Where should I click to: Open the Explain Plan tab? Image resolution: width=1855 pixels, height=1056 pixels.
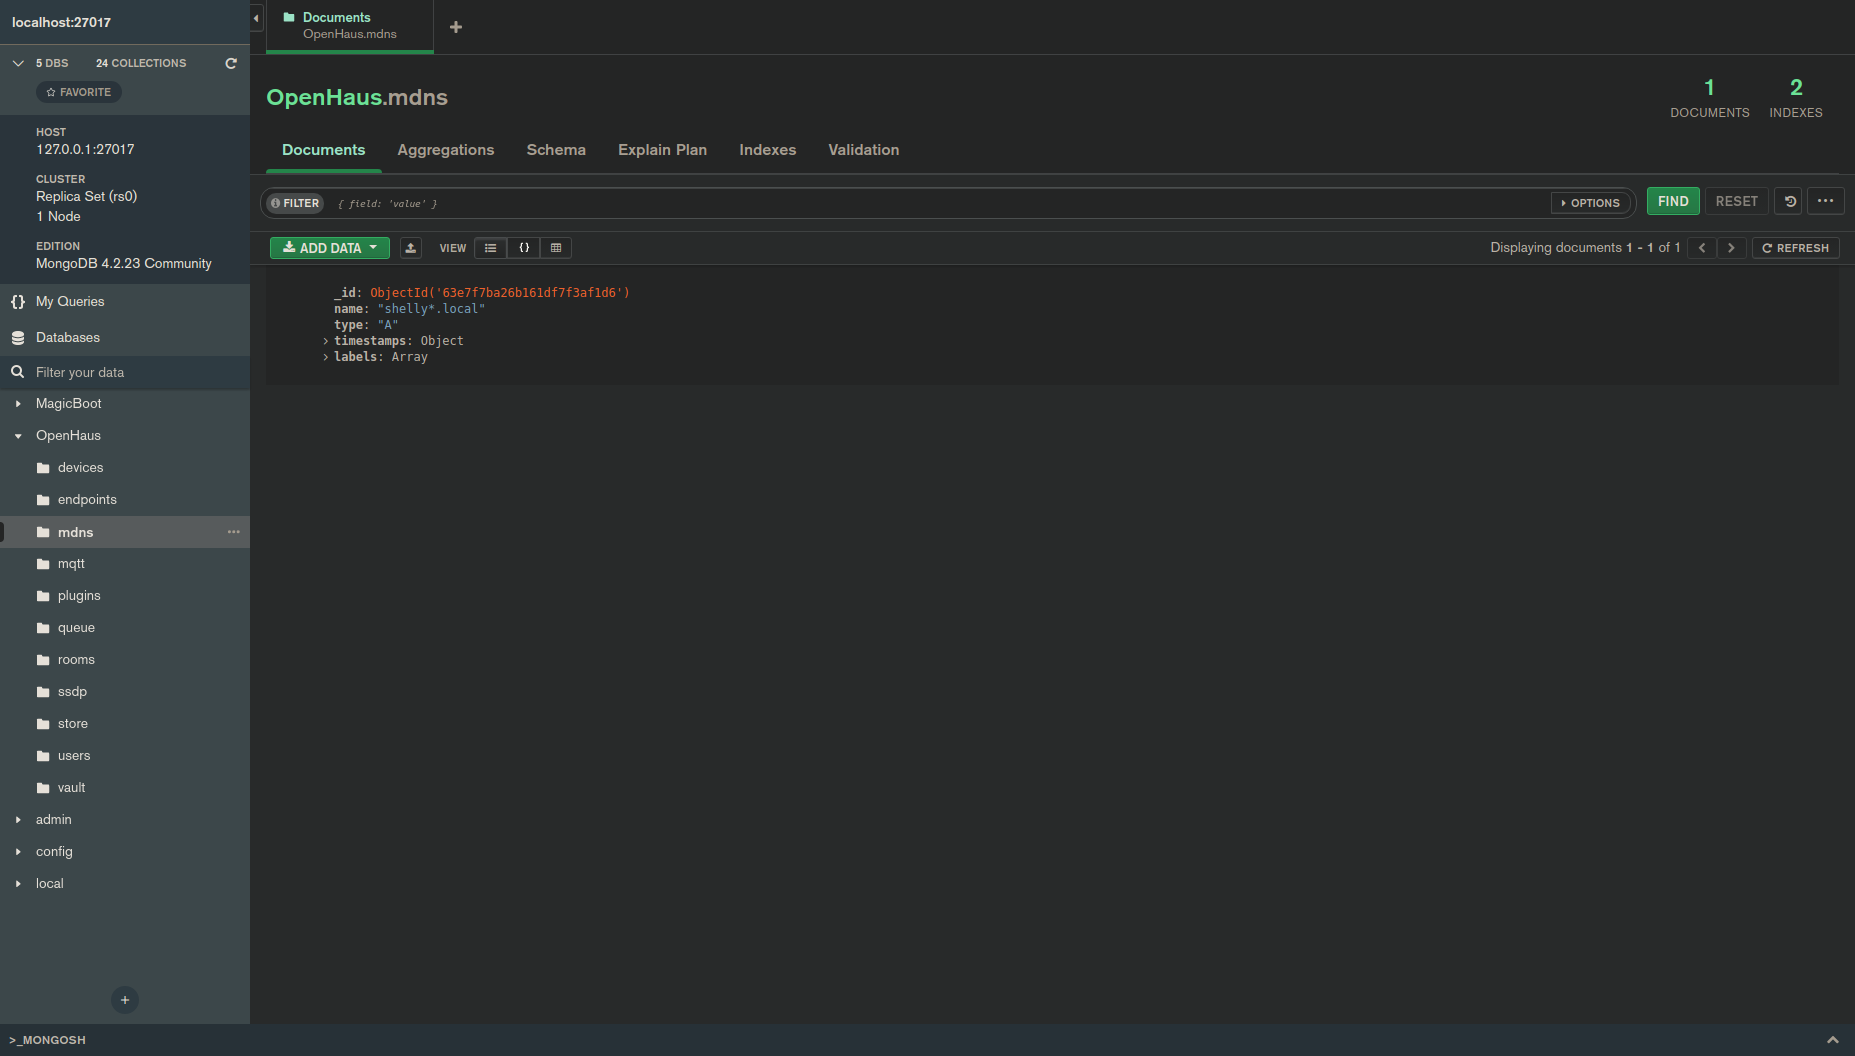(x=662, y=150)
